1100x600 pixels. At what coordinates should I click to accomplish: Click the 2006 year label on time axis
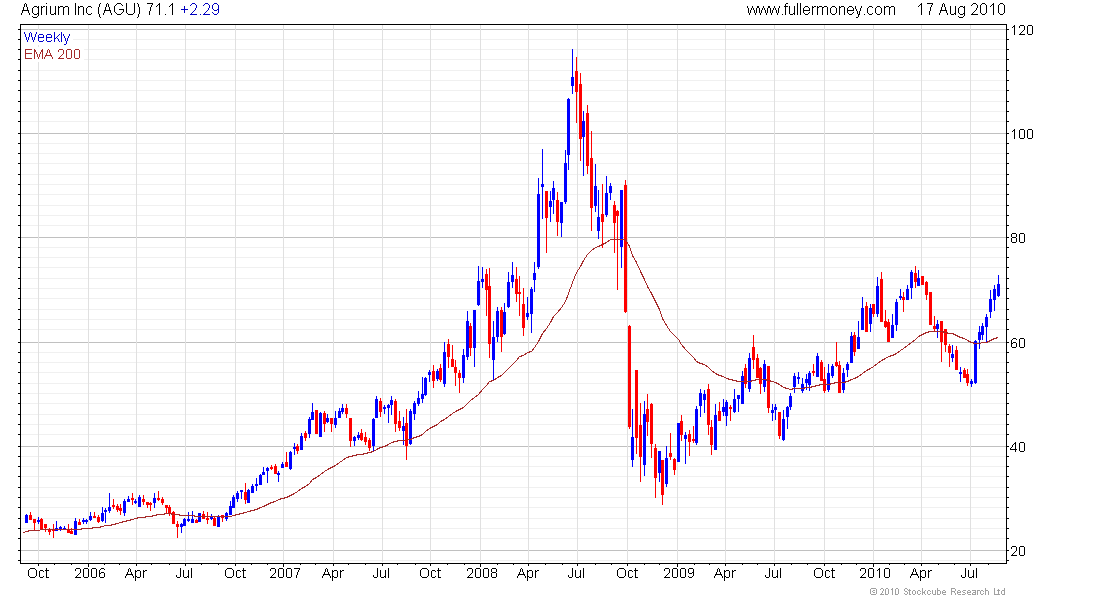pyautogui.click(x=90, y=573)
